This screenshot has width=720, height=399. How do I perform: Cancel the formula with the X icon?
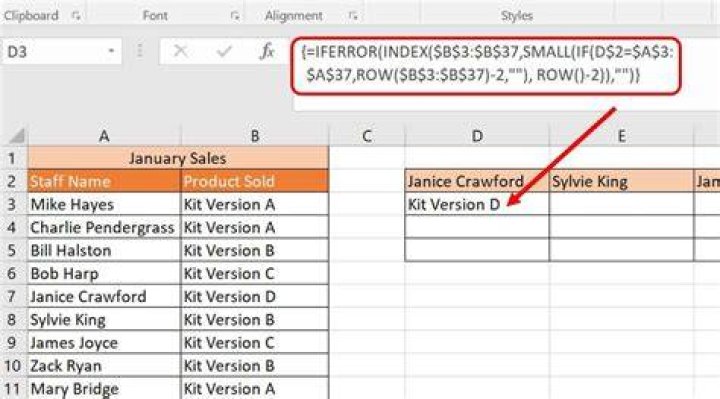pos(180,51)
